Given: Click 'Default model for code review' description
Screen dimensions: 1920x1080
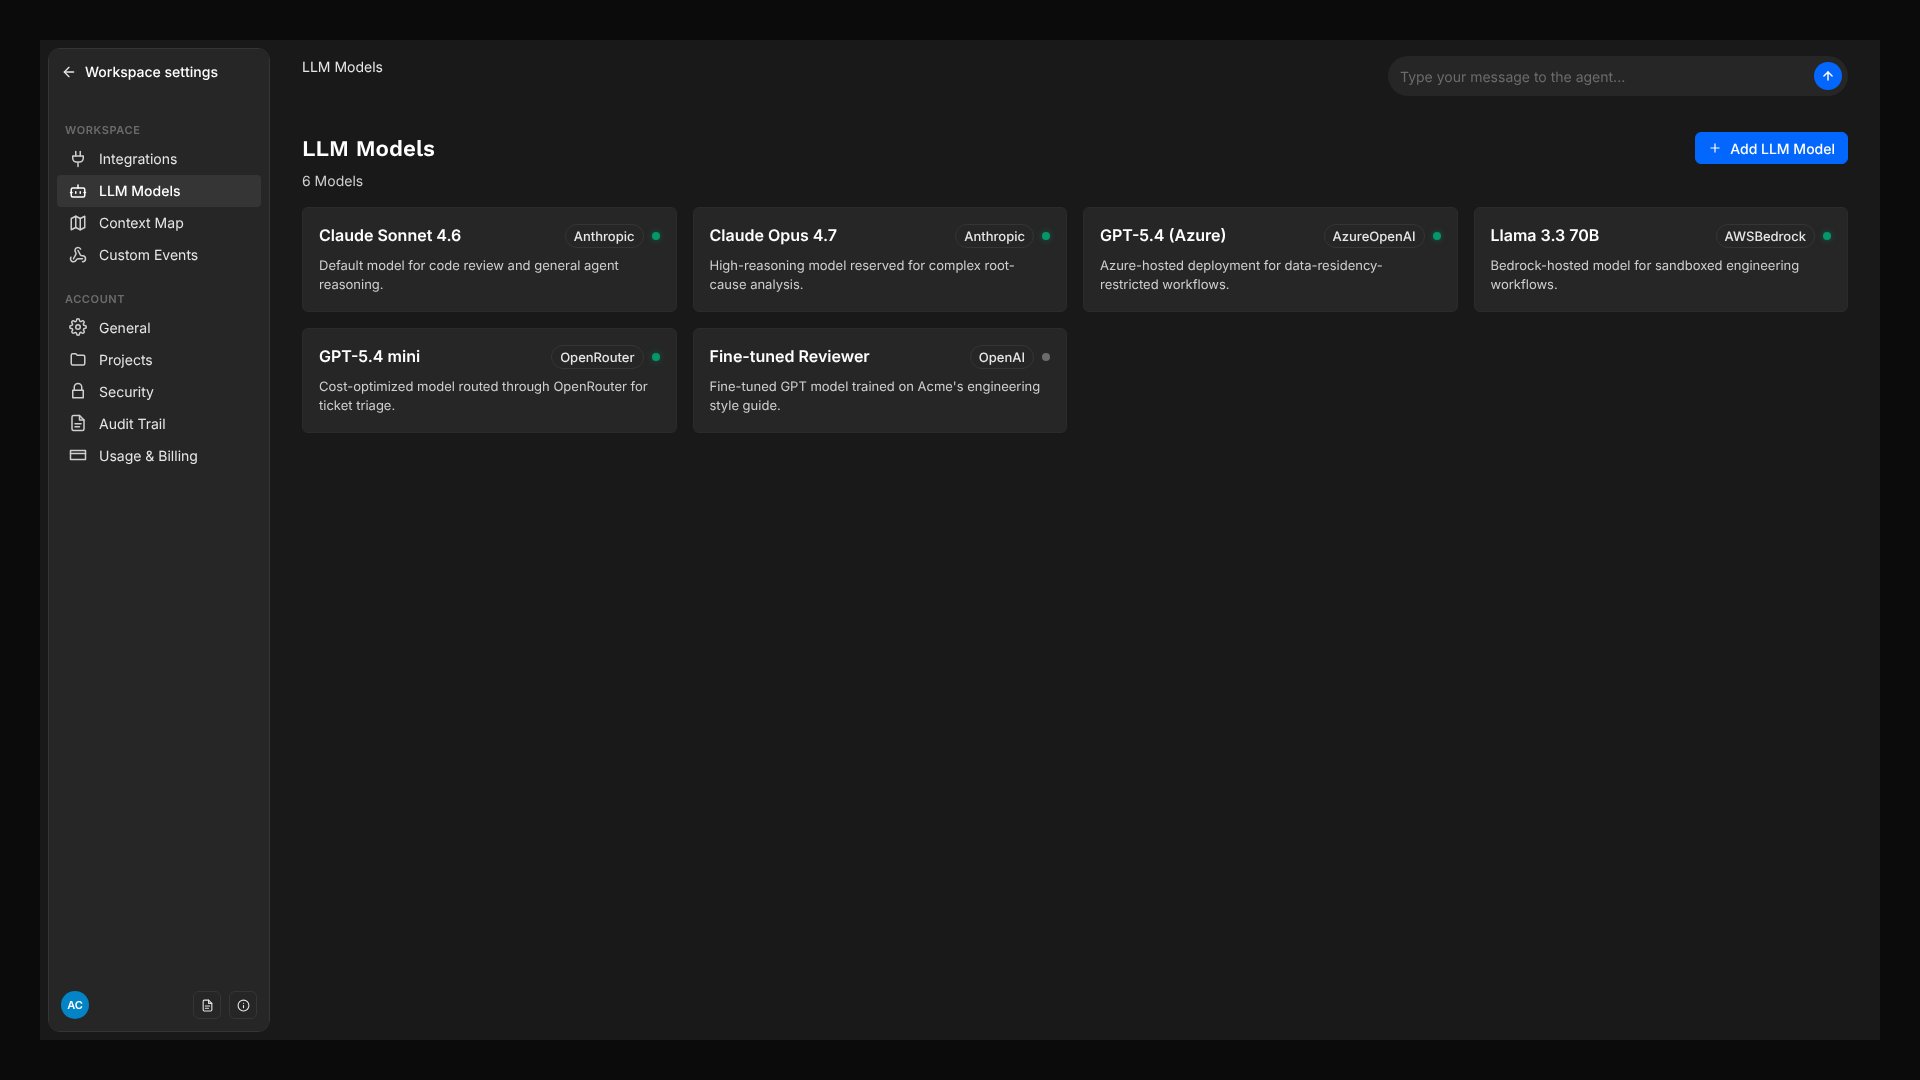Looking at the screenshot, I should [x=469, y=275].
